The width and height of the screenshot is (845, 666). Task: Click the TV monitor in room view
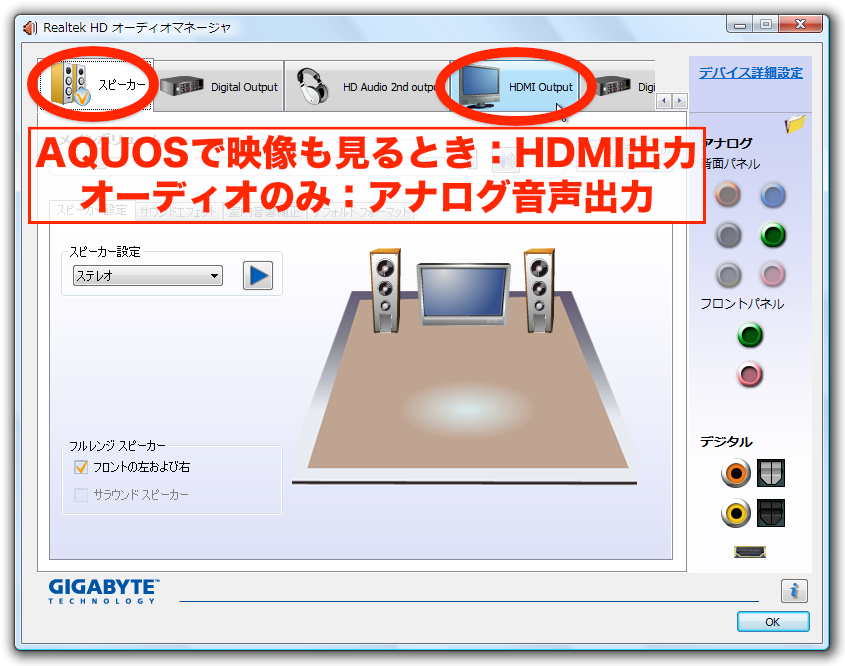(x=463, y=294)
